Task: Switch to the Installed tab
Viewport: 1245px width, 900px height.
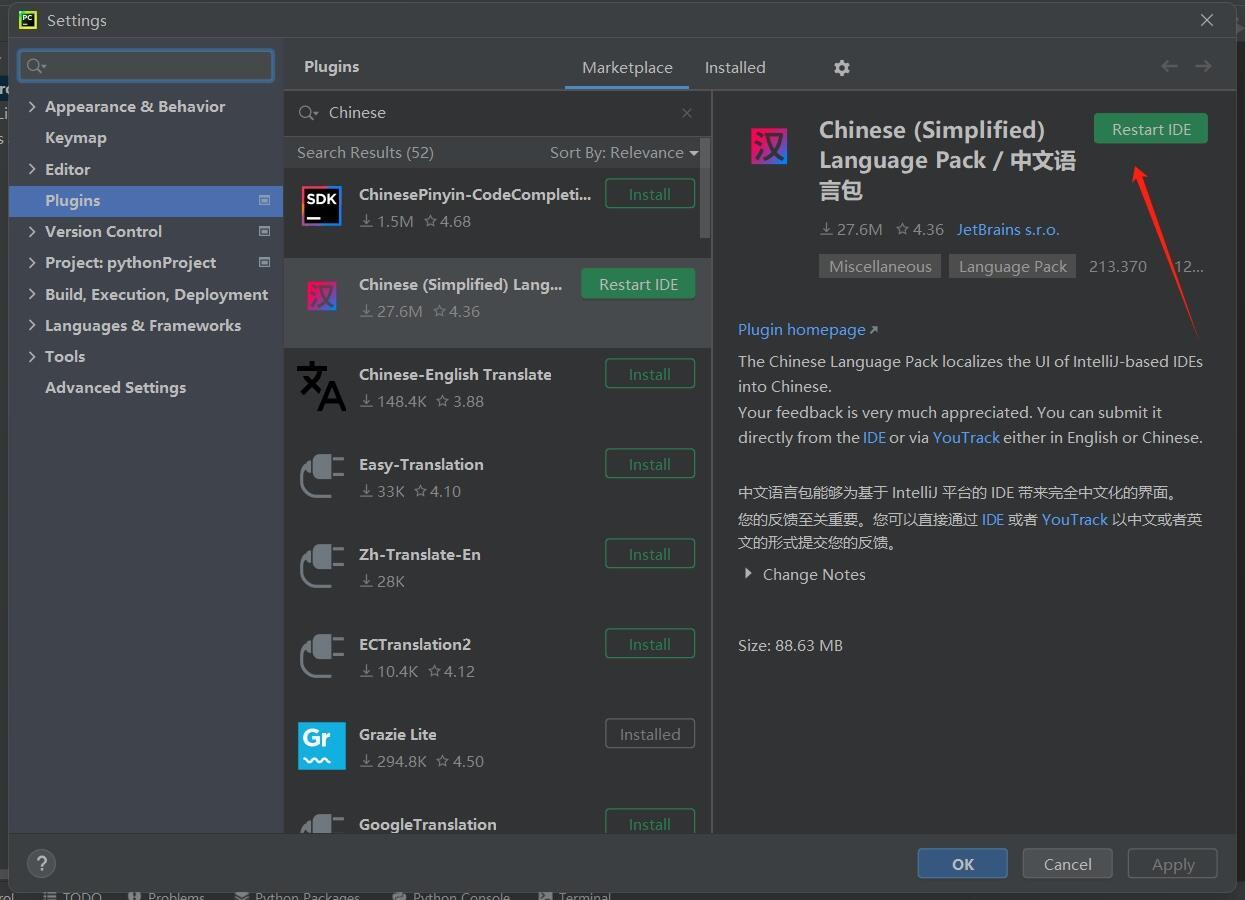Action: 735,68
